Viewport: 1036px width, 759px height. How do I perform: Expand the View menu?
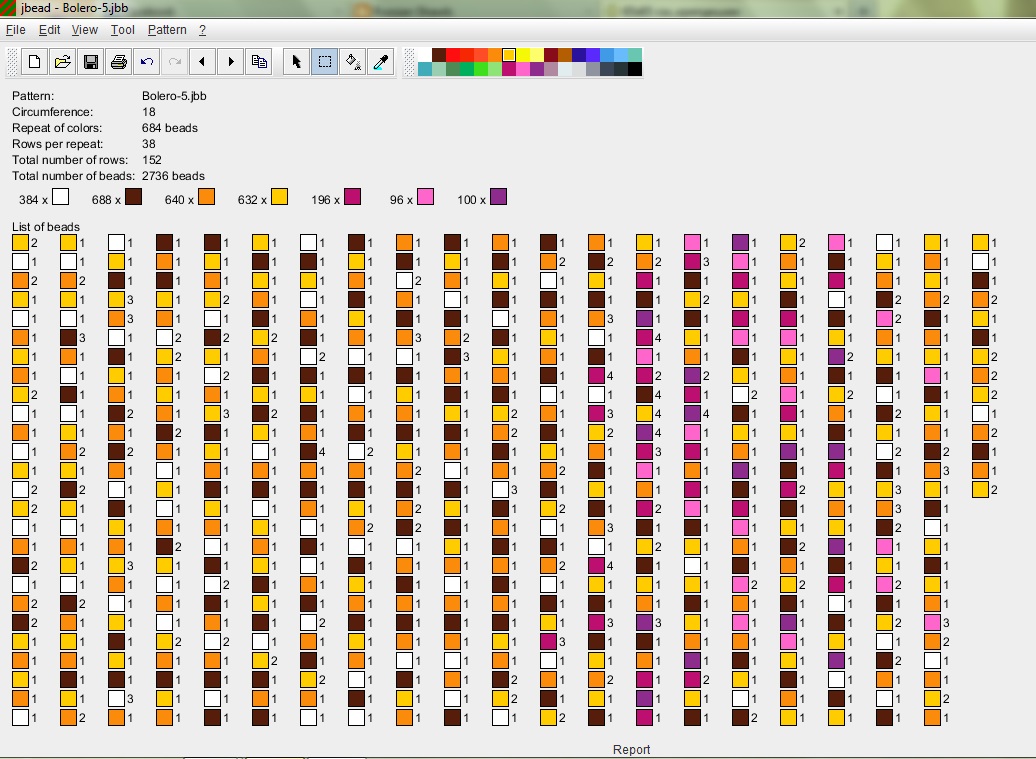(85, 30)
